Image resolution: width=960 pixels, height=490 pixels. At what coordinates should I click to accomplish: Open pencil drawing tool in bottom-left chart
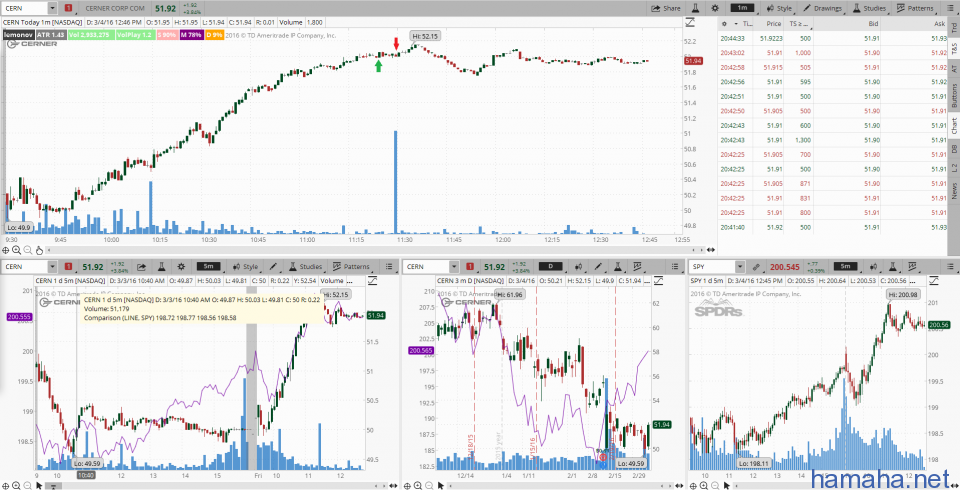tap(274, 266)
